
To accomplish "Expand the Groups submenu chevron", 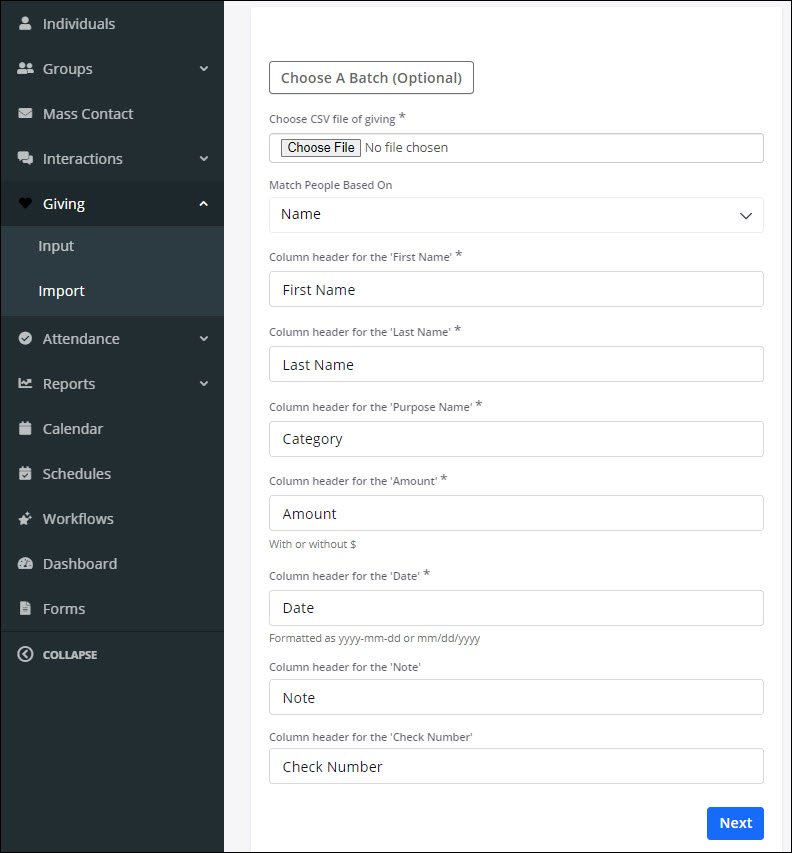I will click(x=204, y=69).
